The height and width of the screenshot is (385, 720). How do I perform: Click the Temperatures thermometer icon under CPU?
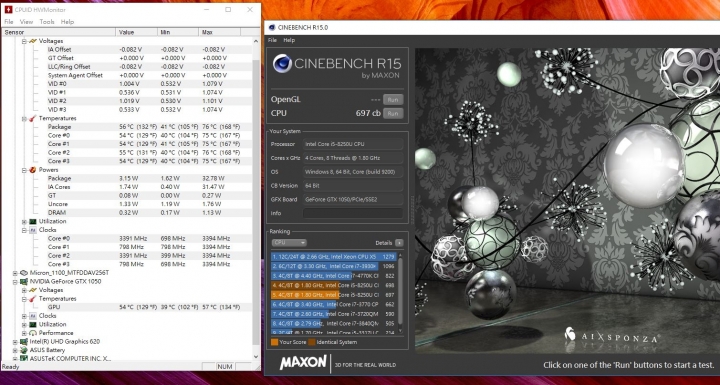(33, 119)
